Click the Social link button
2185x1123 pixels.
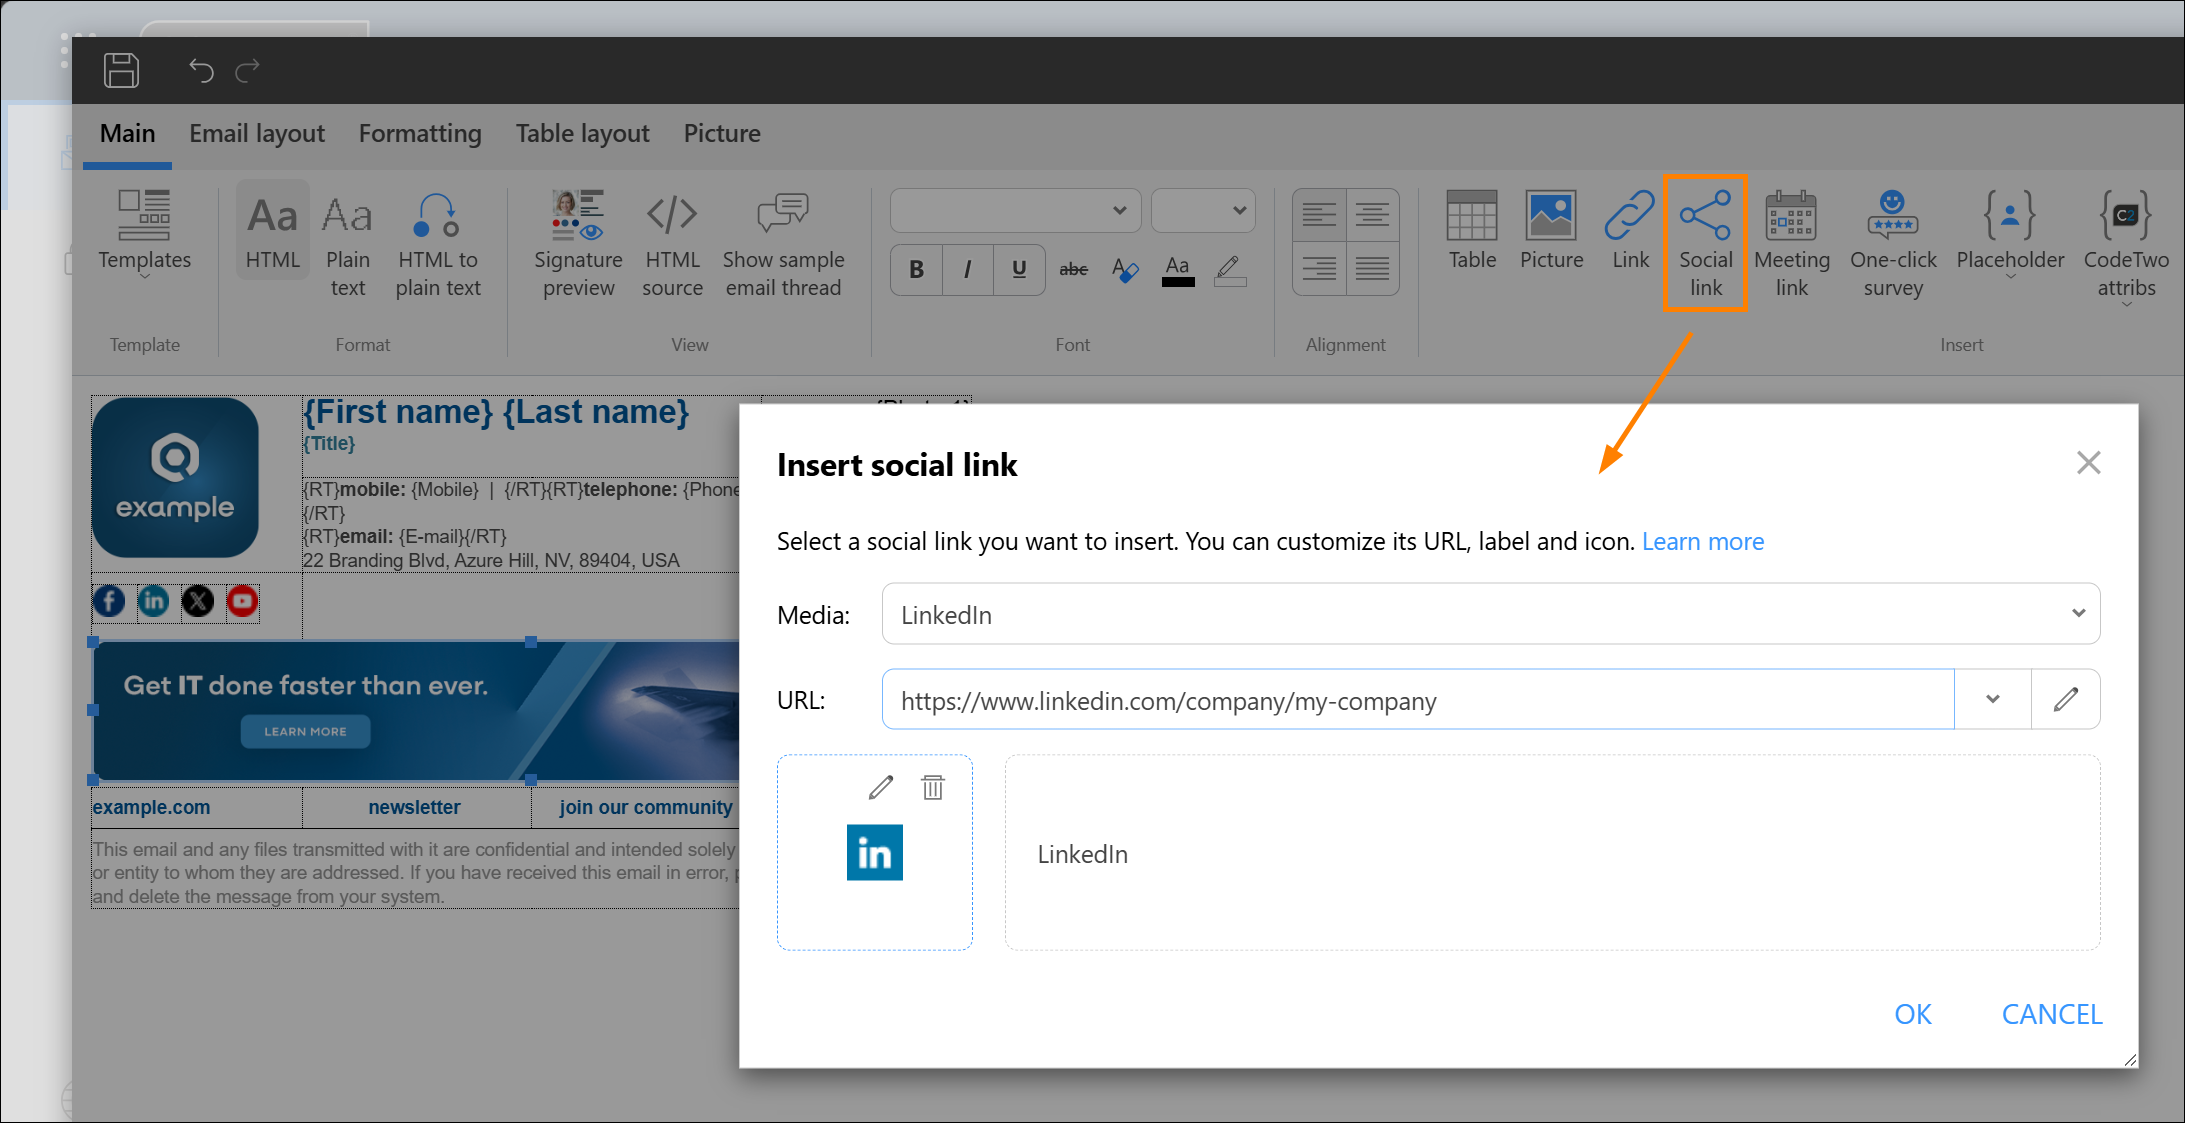tap(1705, 243)
